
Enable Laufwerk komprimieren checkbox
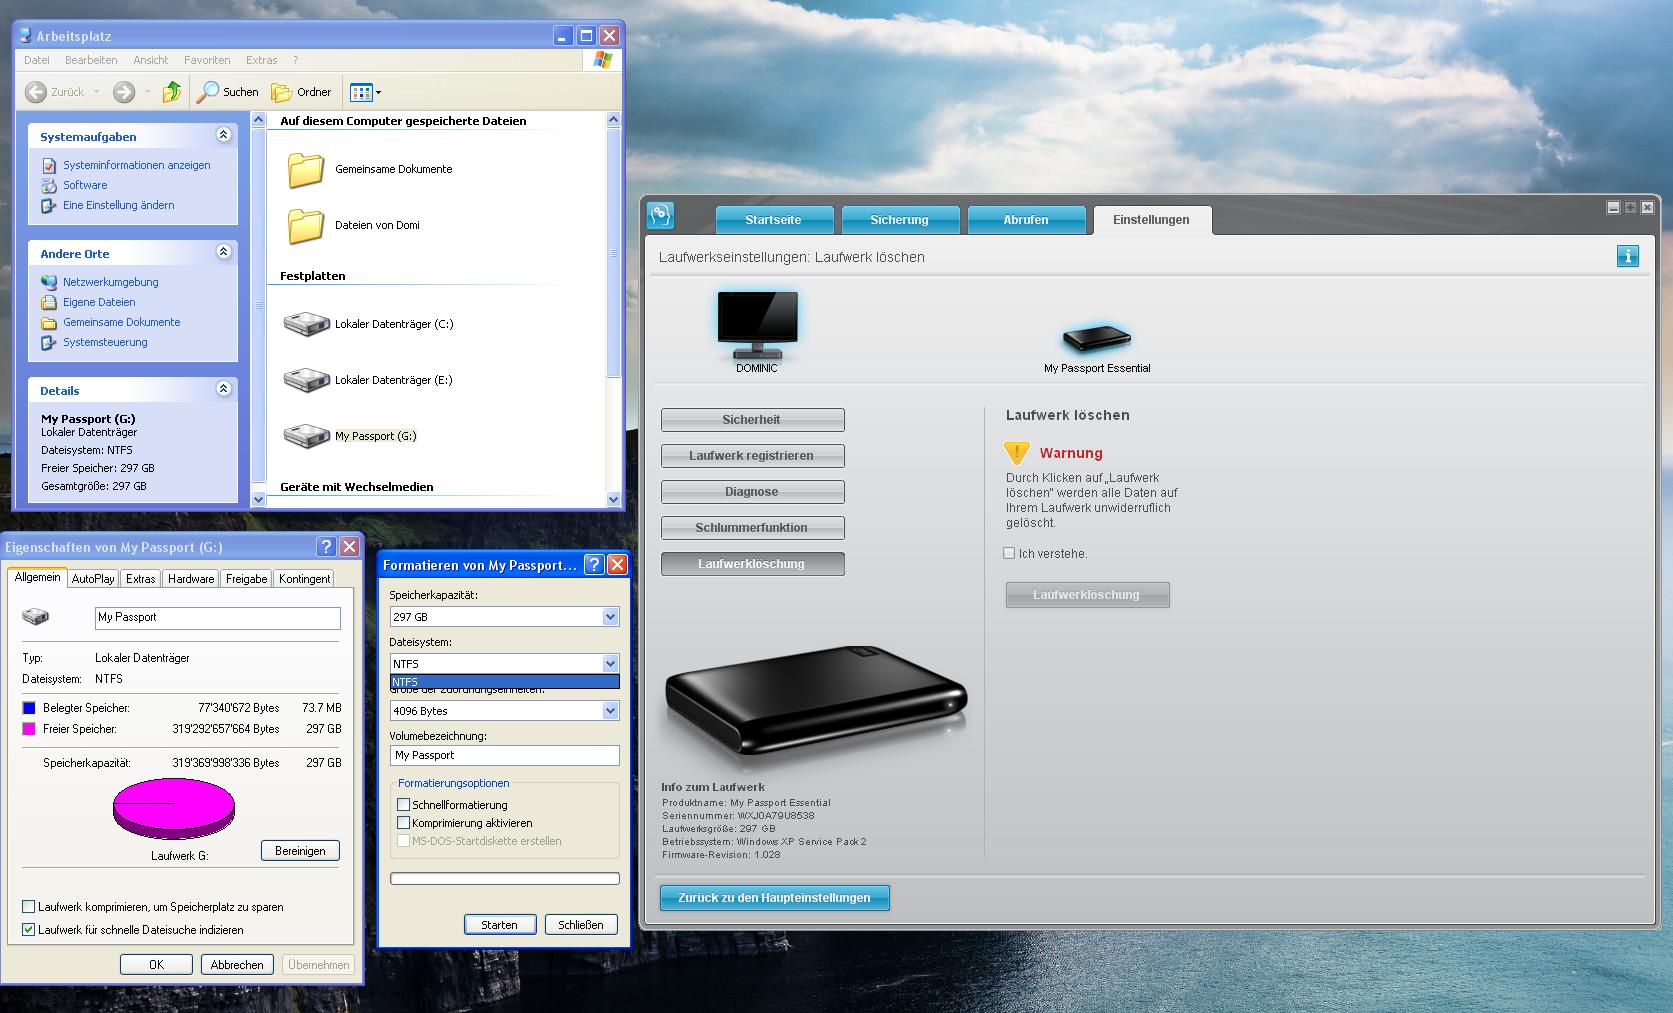[x=28, y=907]
